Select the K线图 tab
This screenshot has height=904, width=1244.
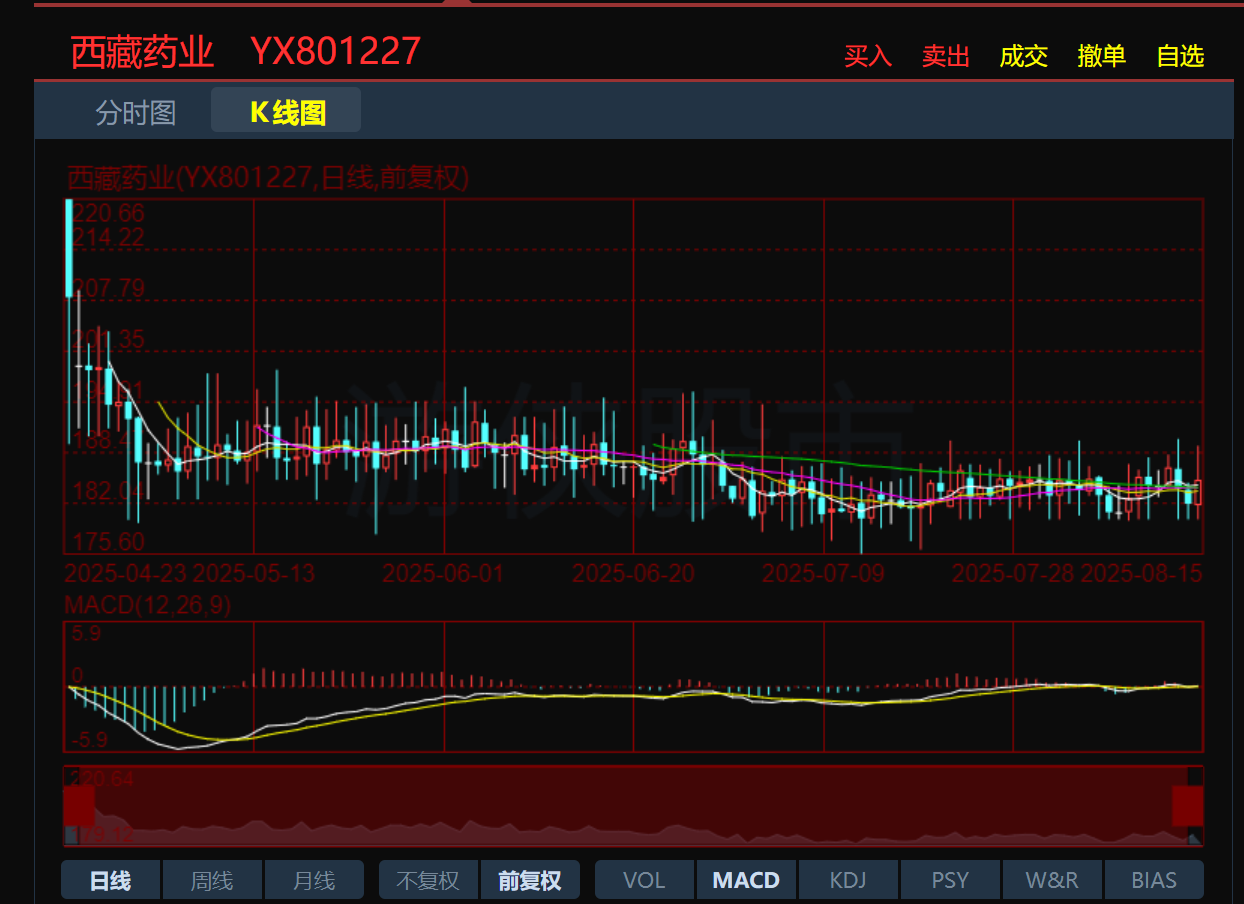tap(286, 112)
